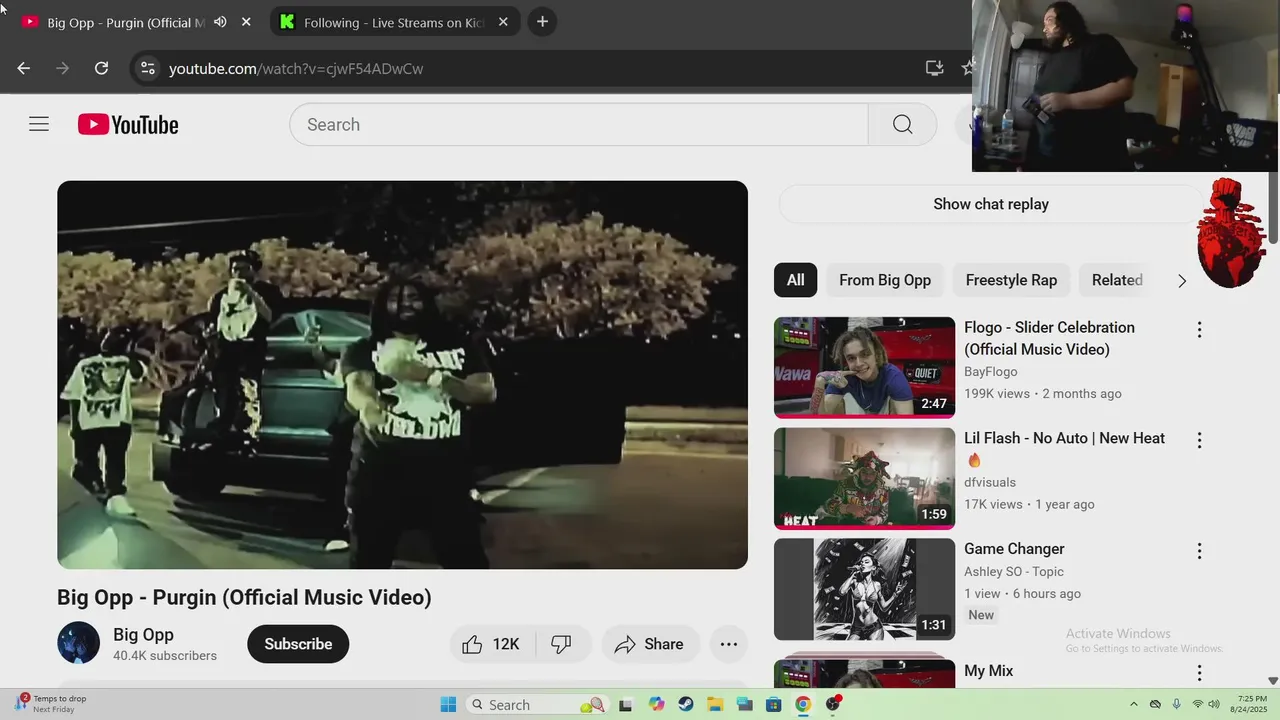Select the From Big Opp chip
This screenshot has width=1280, height=720.
click(885, 280)
